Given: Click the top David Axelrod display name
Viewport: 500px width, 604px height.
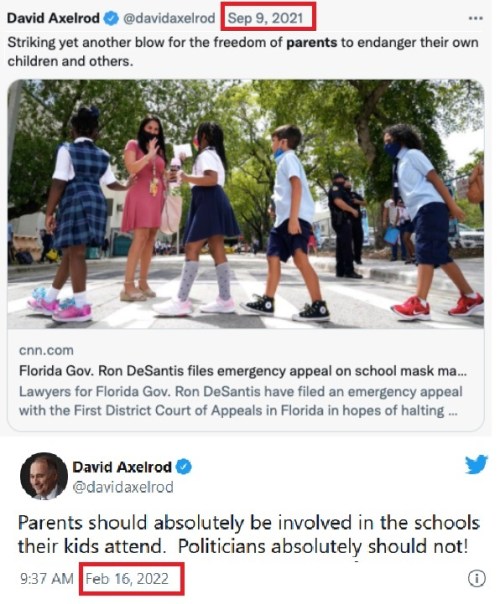Looking at the screenshot, I should (x=53, y=18).
